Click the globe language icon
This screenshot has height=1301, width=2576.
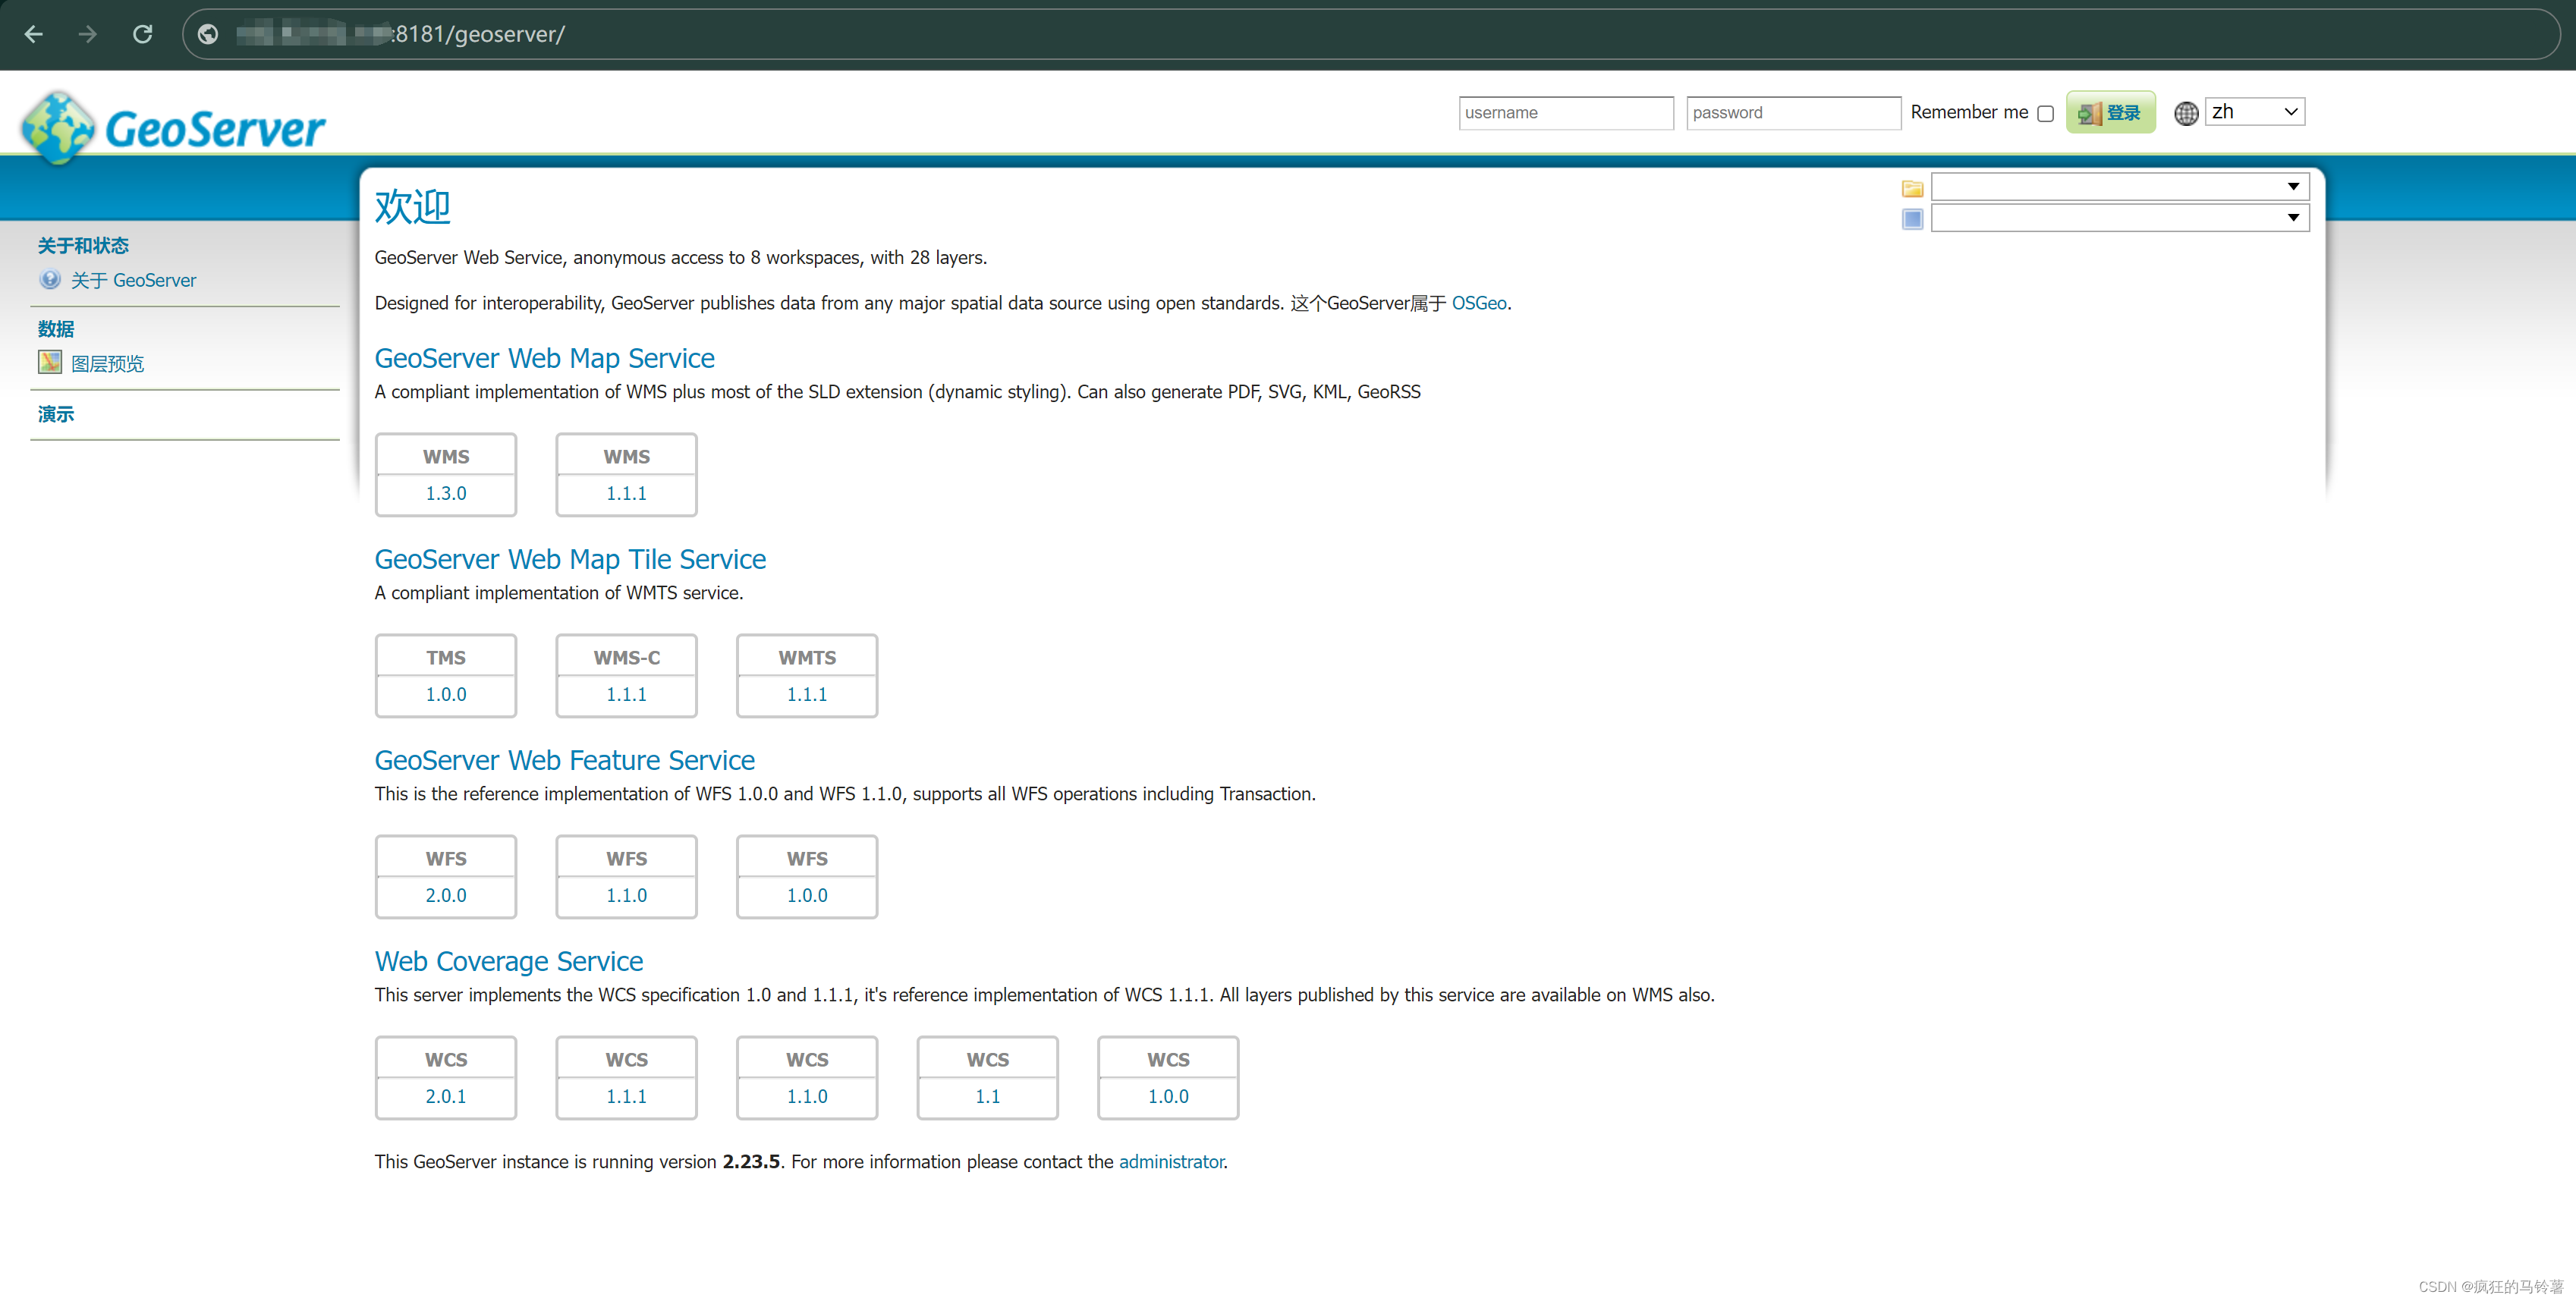2186,113
